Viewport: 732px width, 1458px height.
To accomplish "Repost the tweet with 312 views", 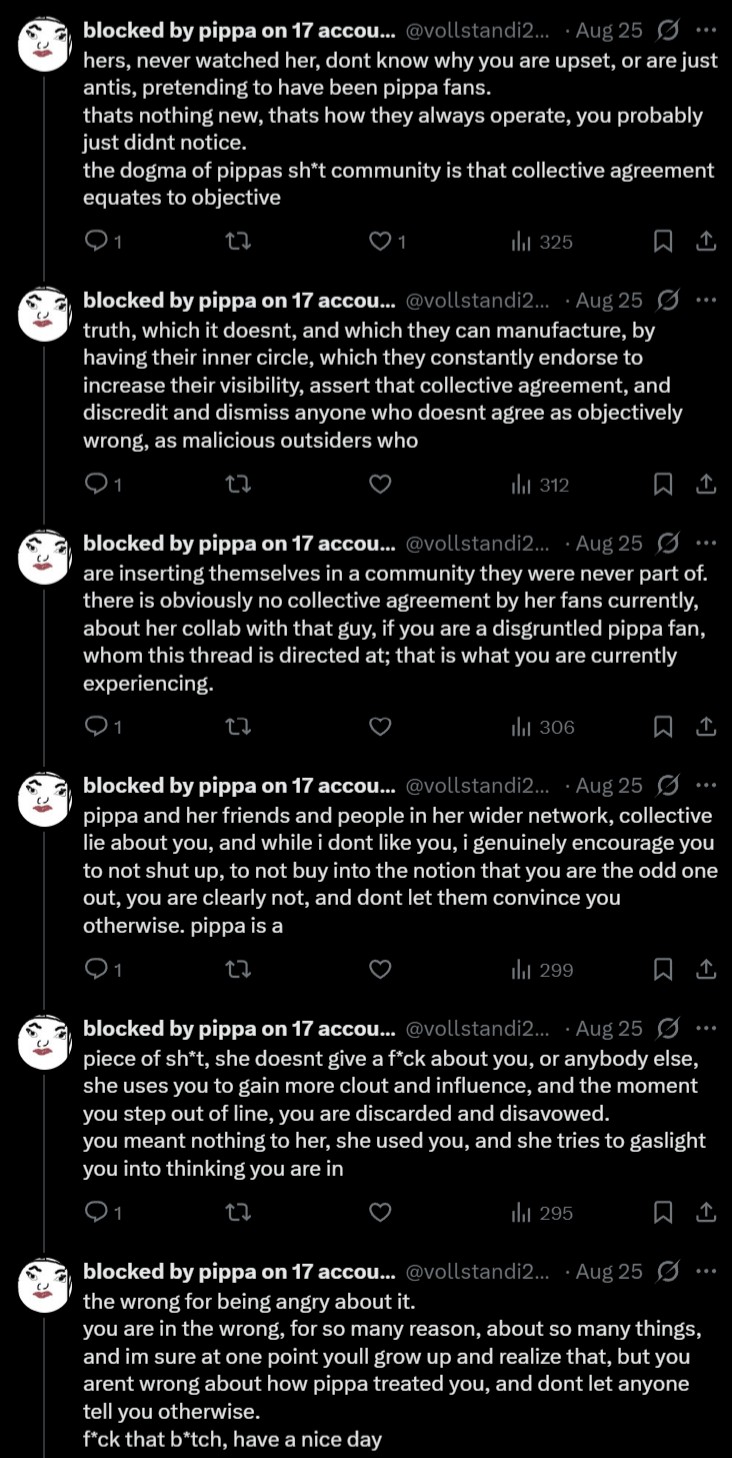I will (x=239, y=485).
